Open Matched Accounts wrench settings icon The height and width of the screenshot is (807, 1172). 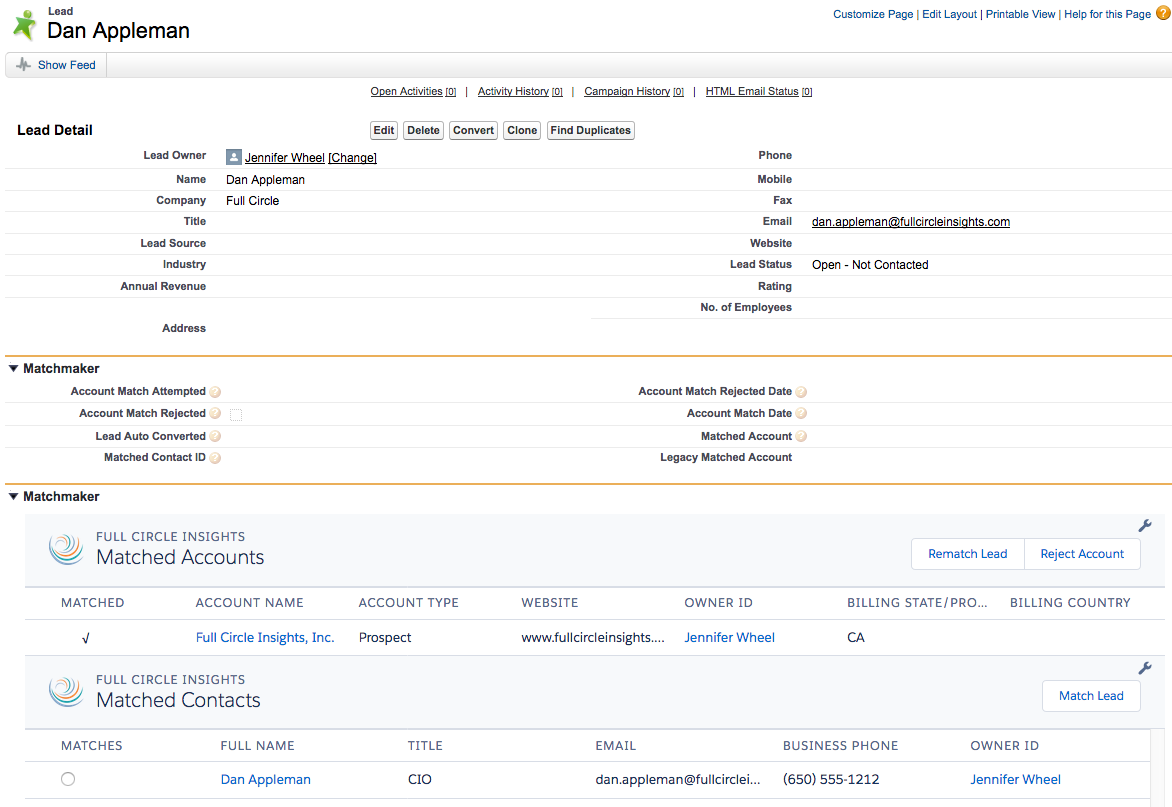(x=1144, y=526)
